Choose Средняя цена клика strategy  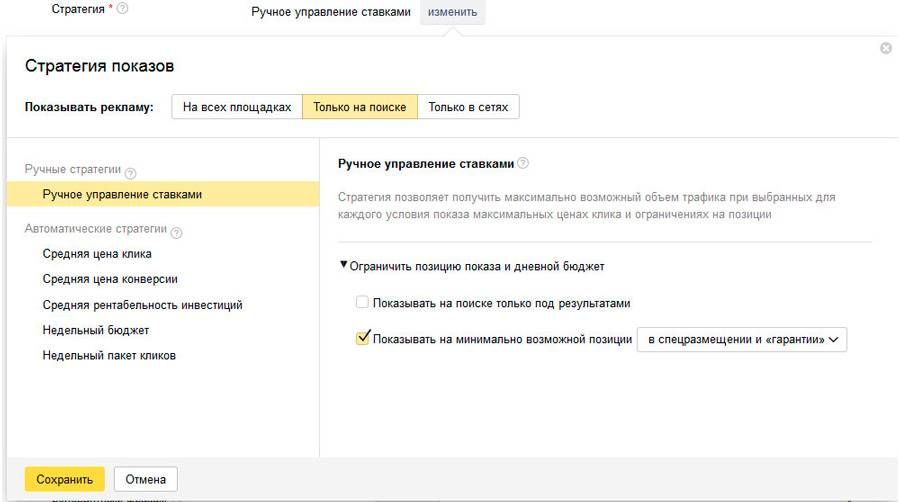(97, 254)
